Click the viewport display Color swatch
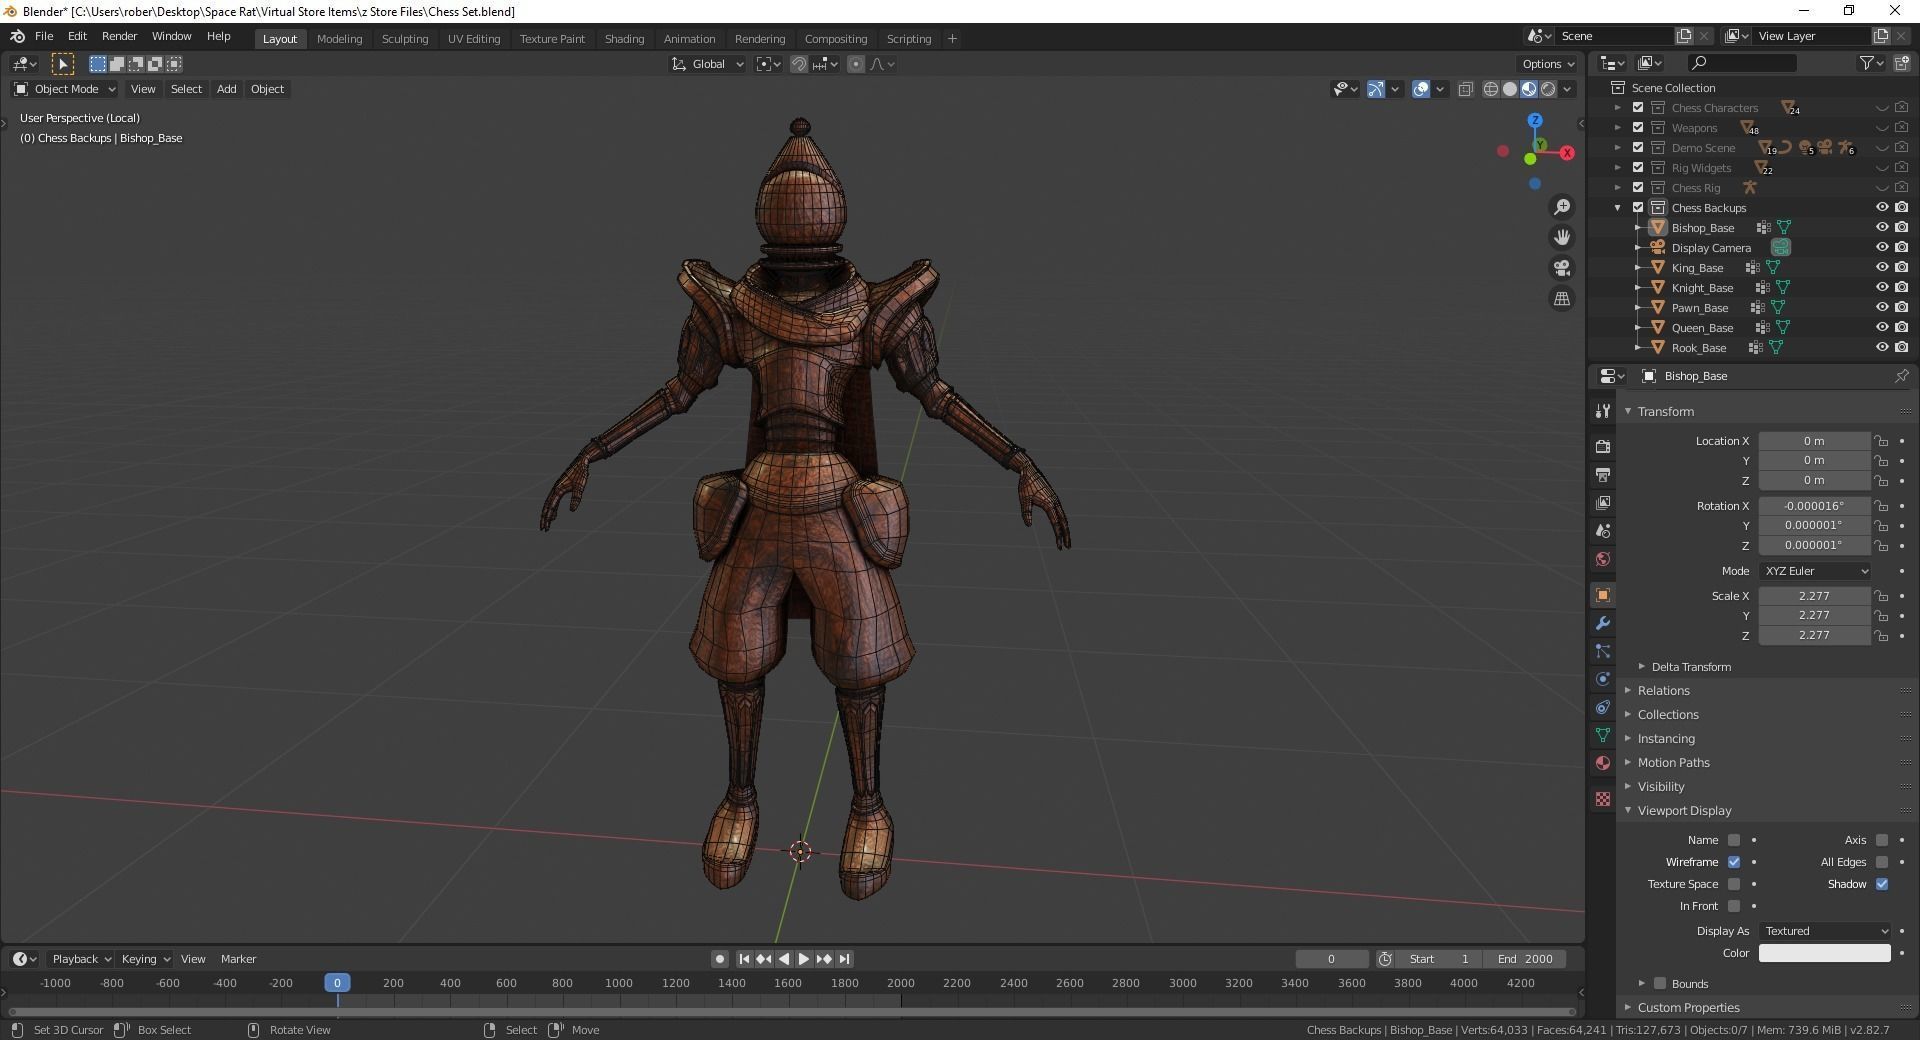This screenshot has height=1040, width=1920. tap(1824, 953)
